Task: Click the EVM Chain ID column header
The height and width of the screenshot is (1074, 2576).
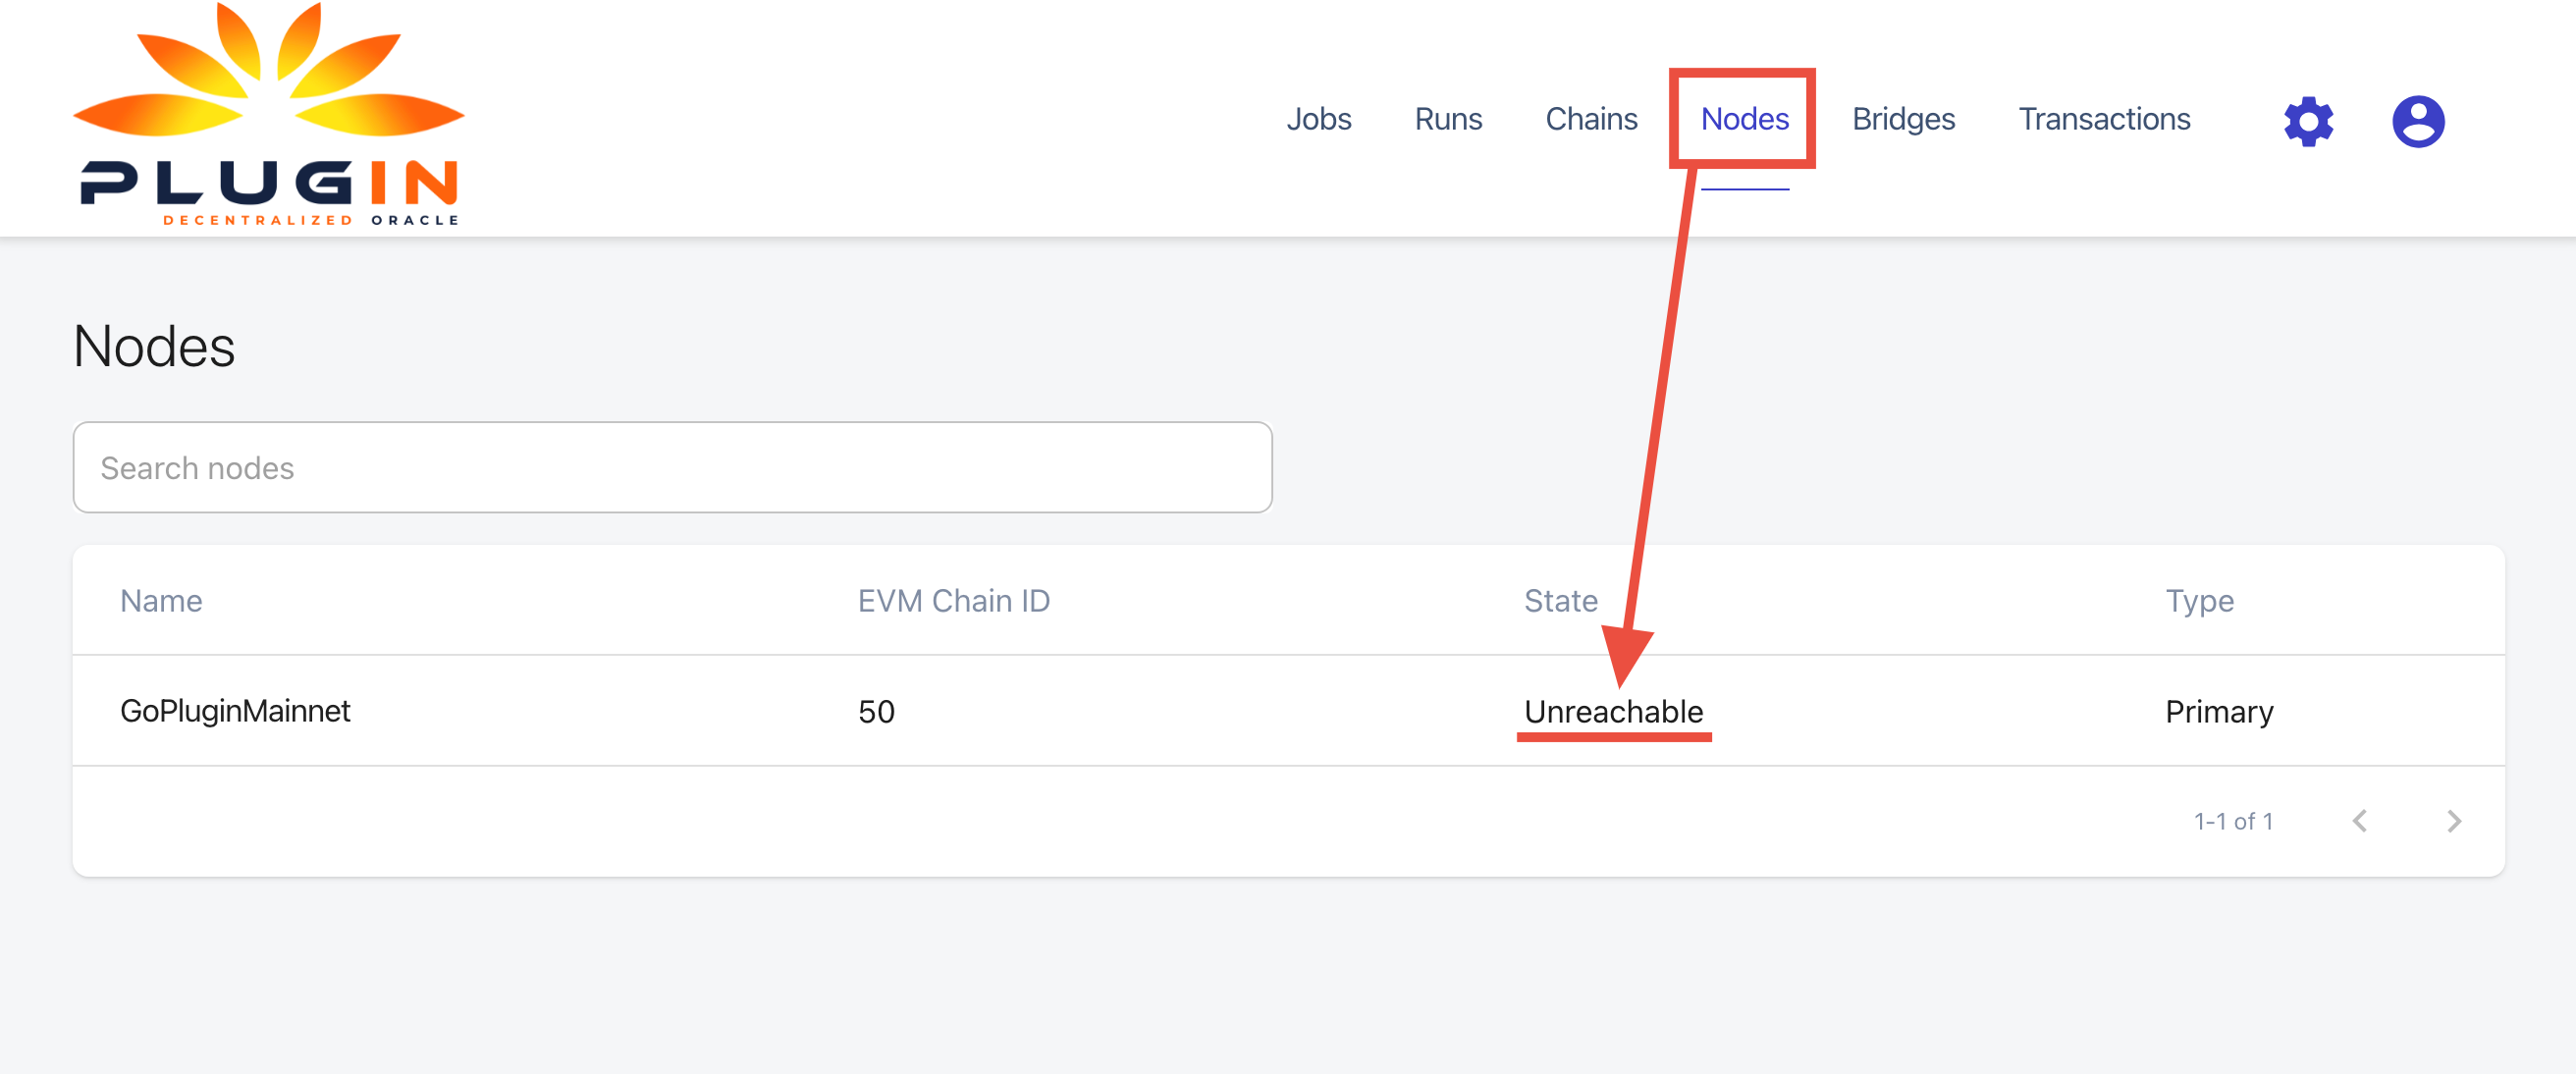Action: point(954,600)
